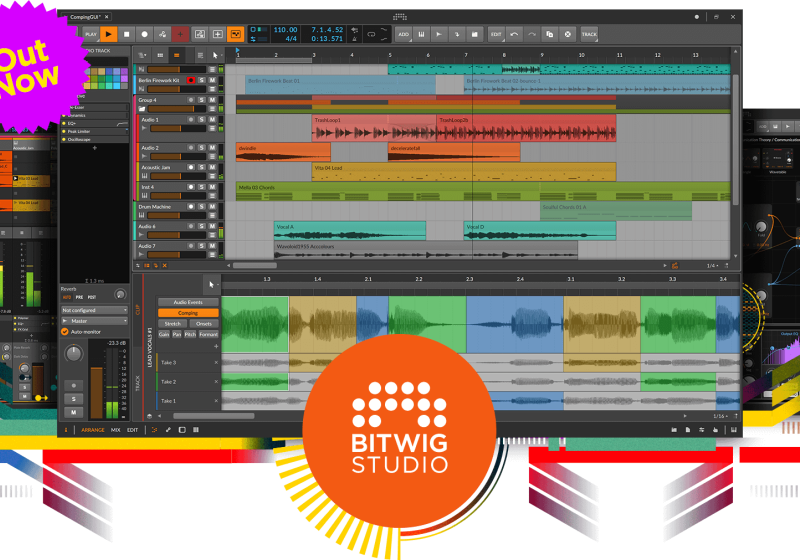Open the 1/4 grid resolution dropdown

pos(712,266)
